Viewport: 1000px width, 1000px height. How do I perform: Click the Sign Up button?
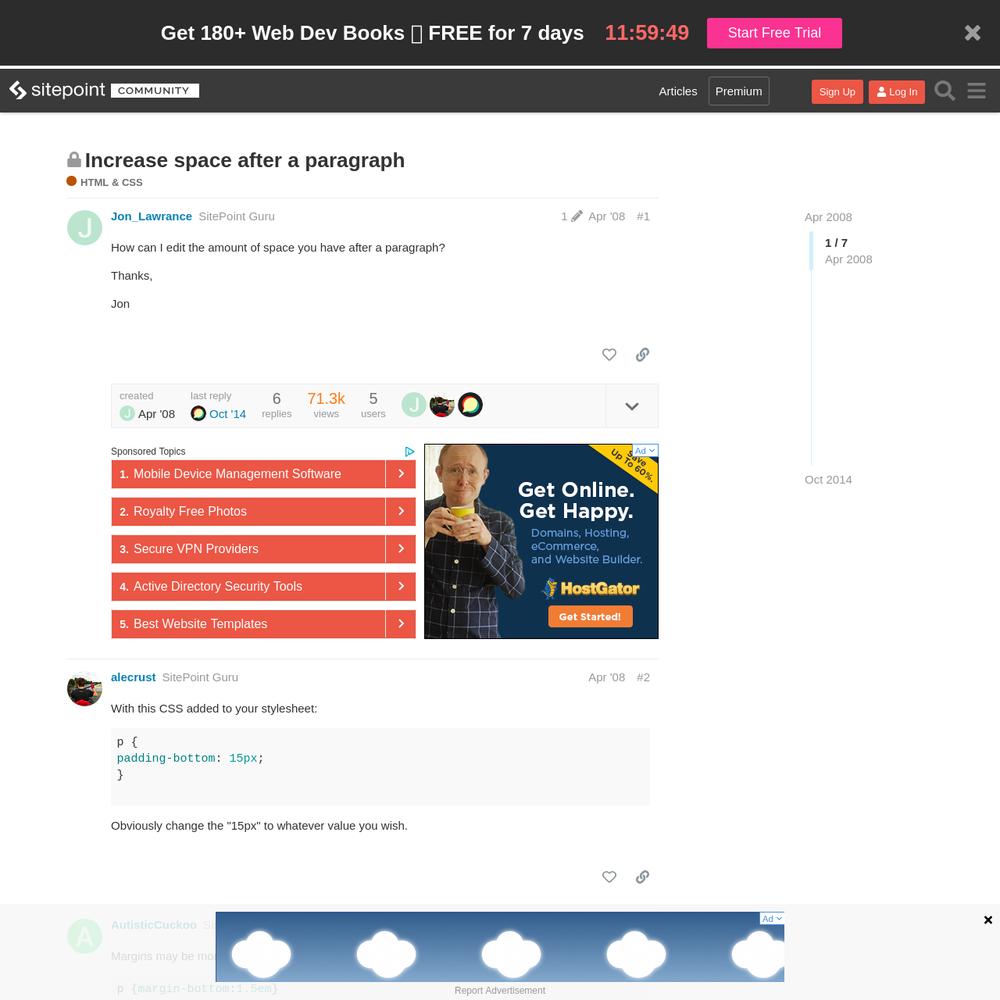[837, 92]
